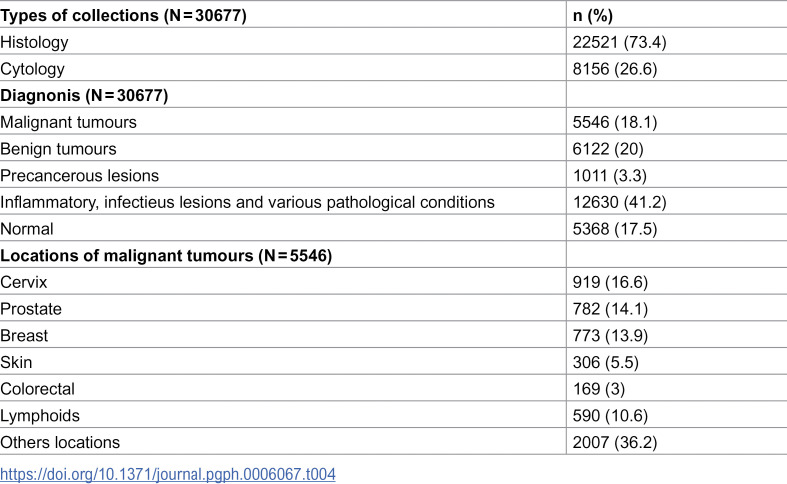Click the value 12630 (41.2)
This screenshot has width=787, height=484.
click(x=619, y=202)
